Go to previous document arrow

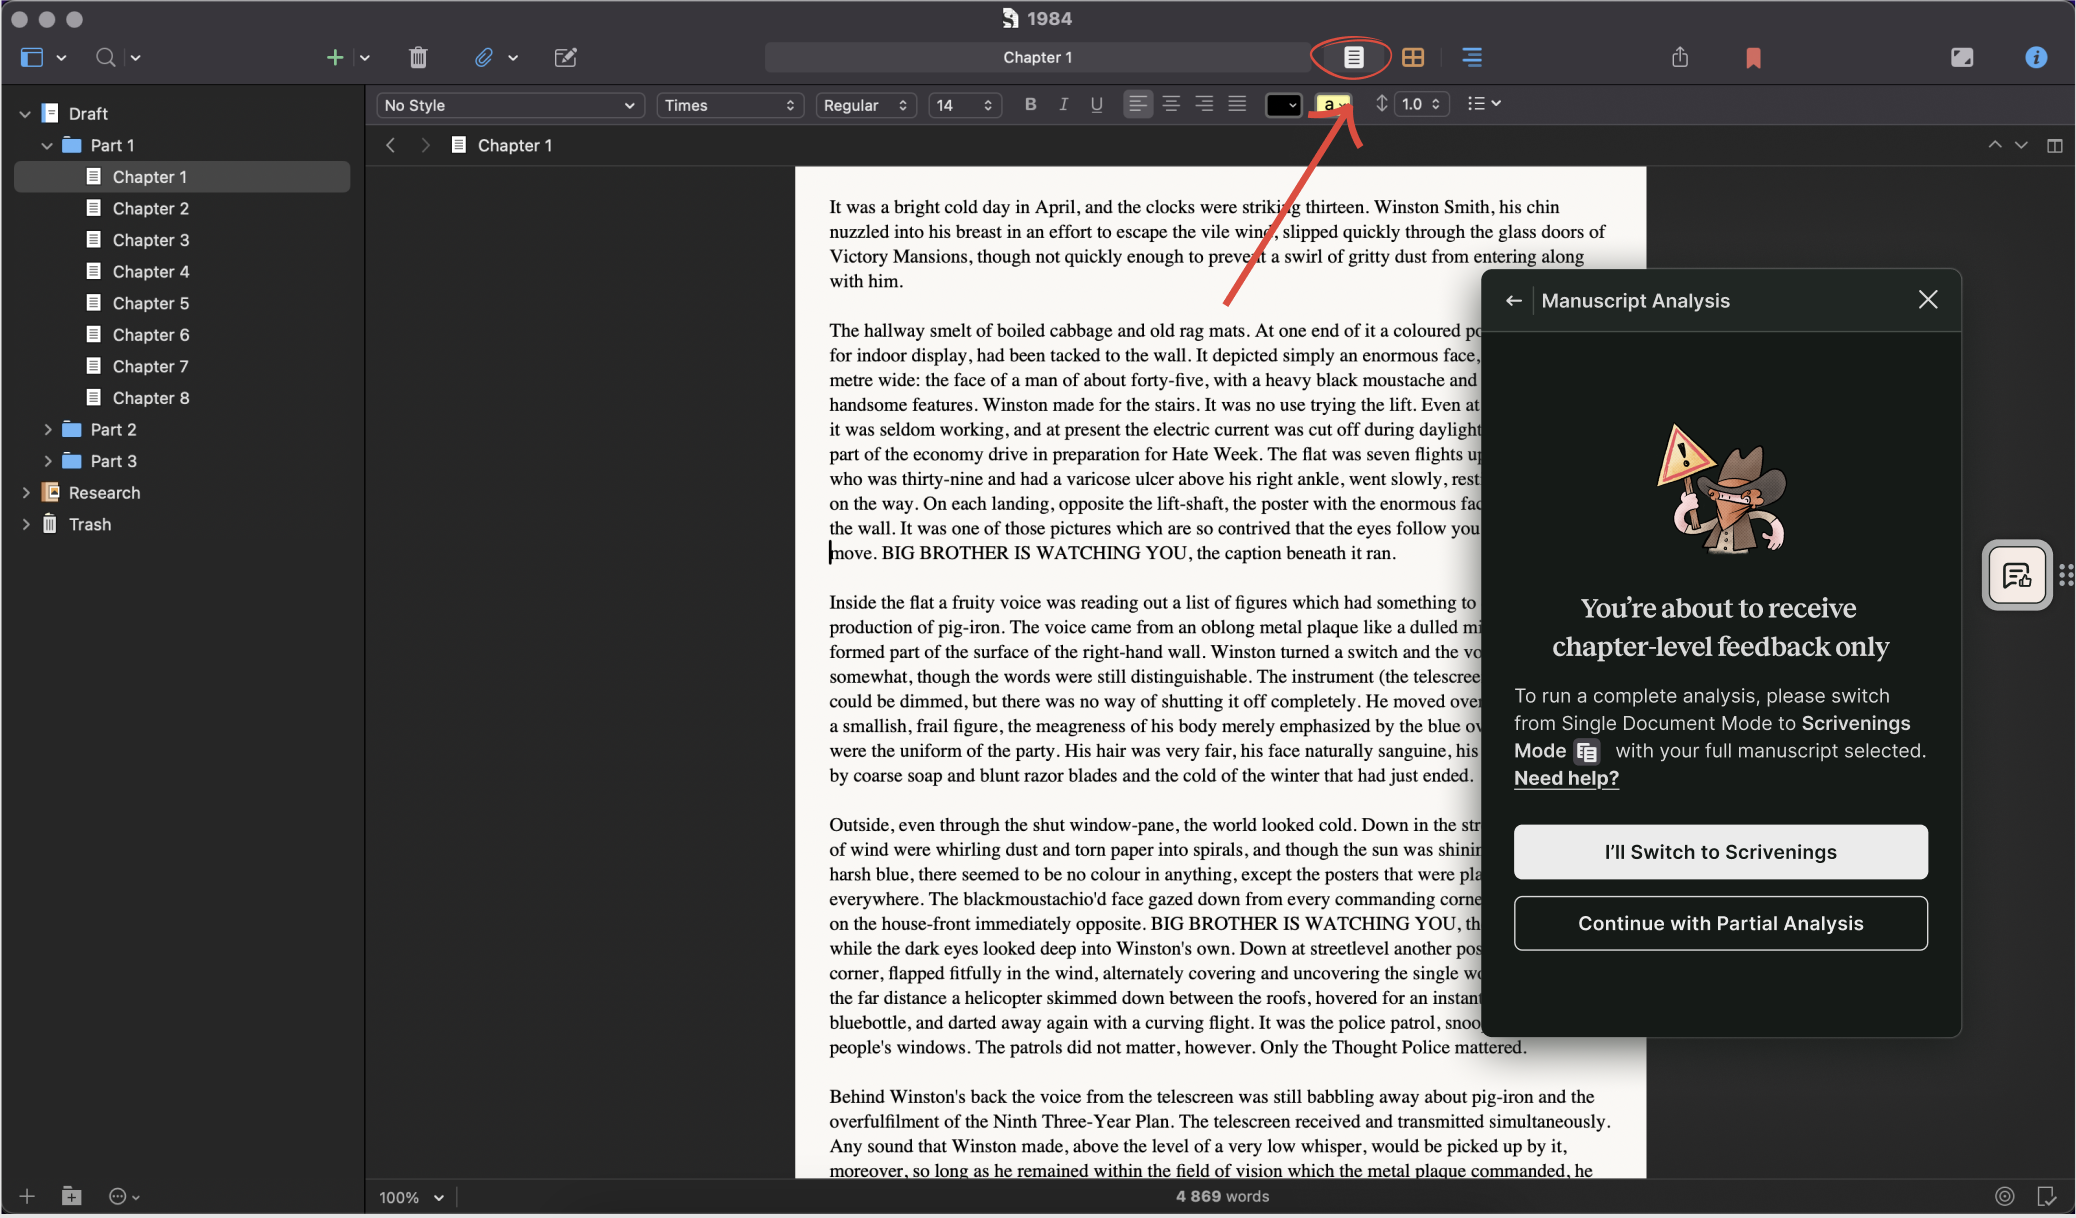pyautogui.click(x=1994, y=145)
